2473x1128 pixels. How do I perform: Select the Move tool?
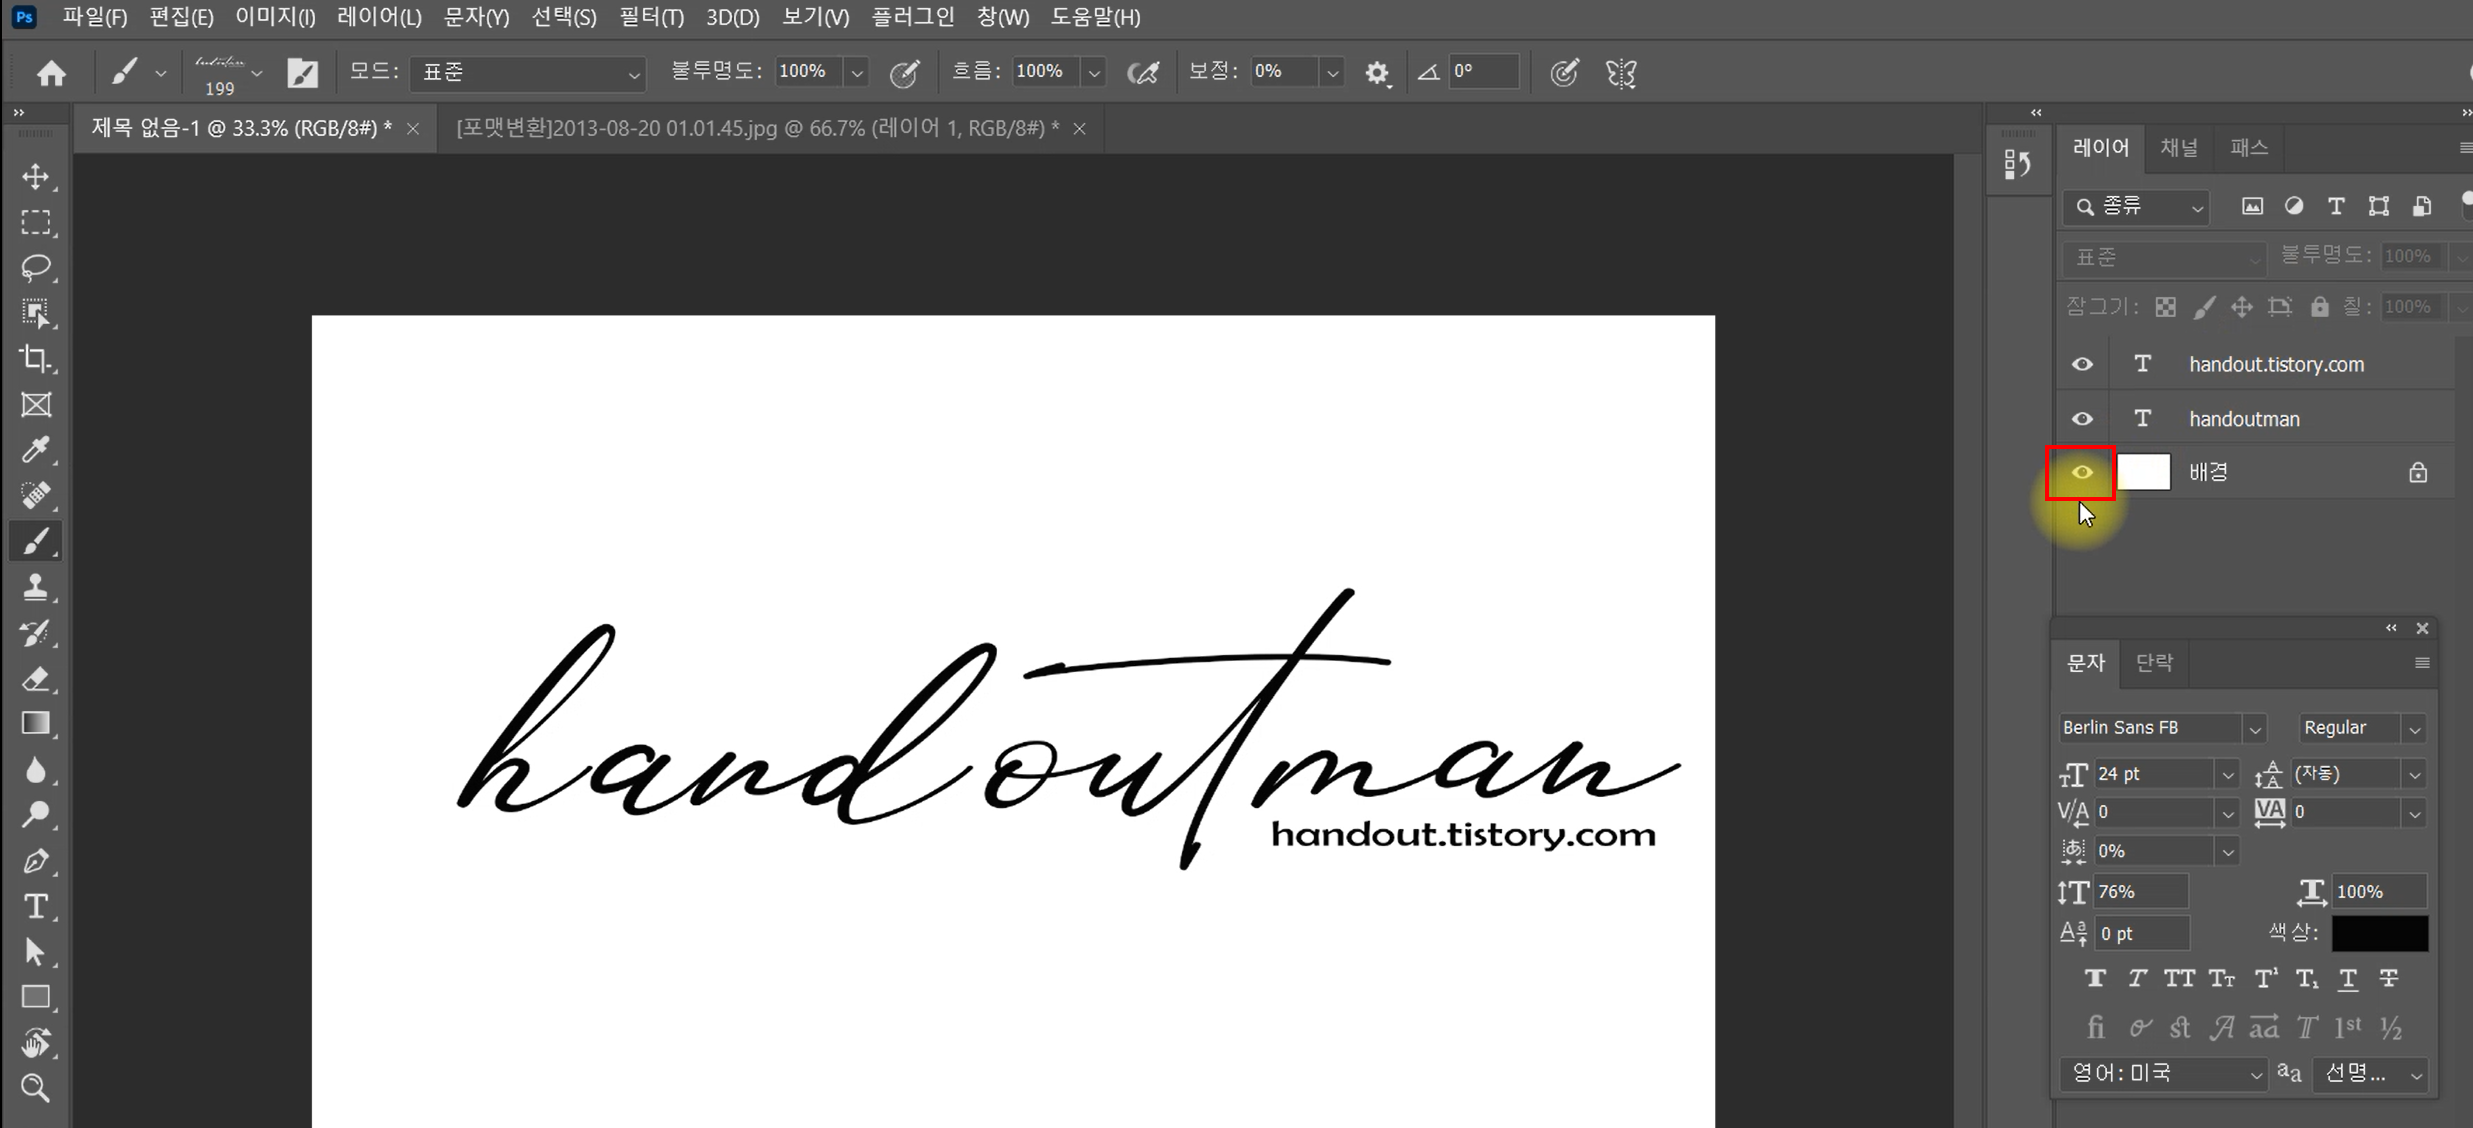36,177
